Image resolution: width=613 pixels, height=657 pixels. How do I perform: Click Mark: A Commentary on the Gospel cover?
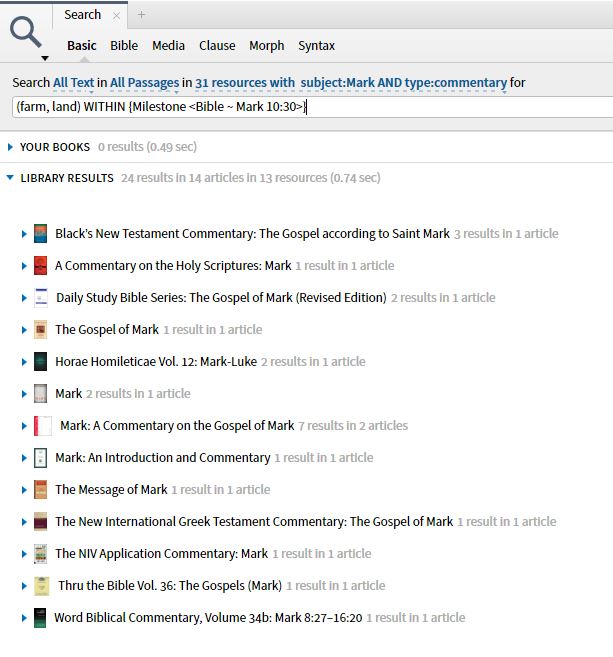tap(43, 426)
